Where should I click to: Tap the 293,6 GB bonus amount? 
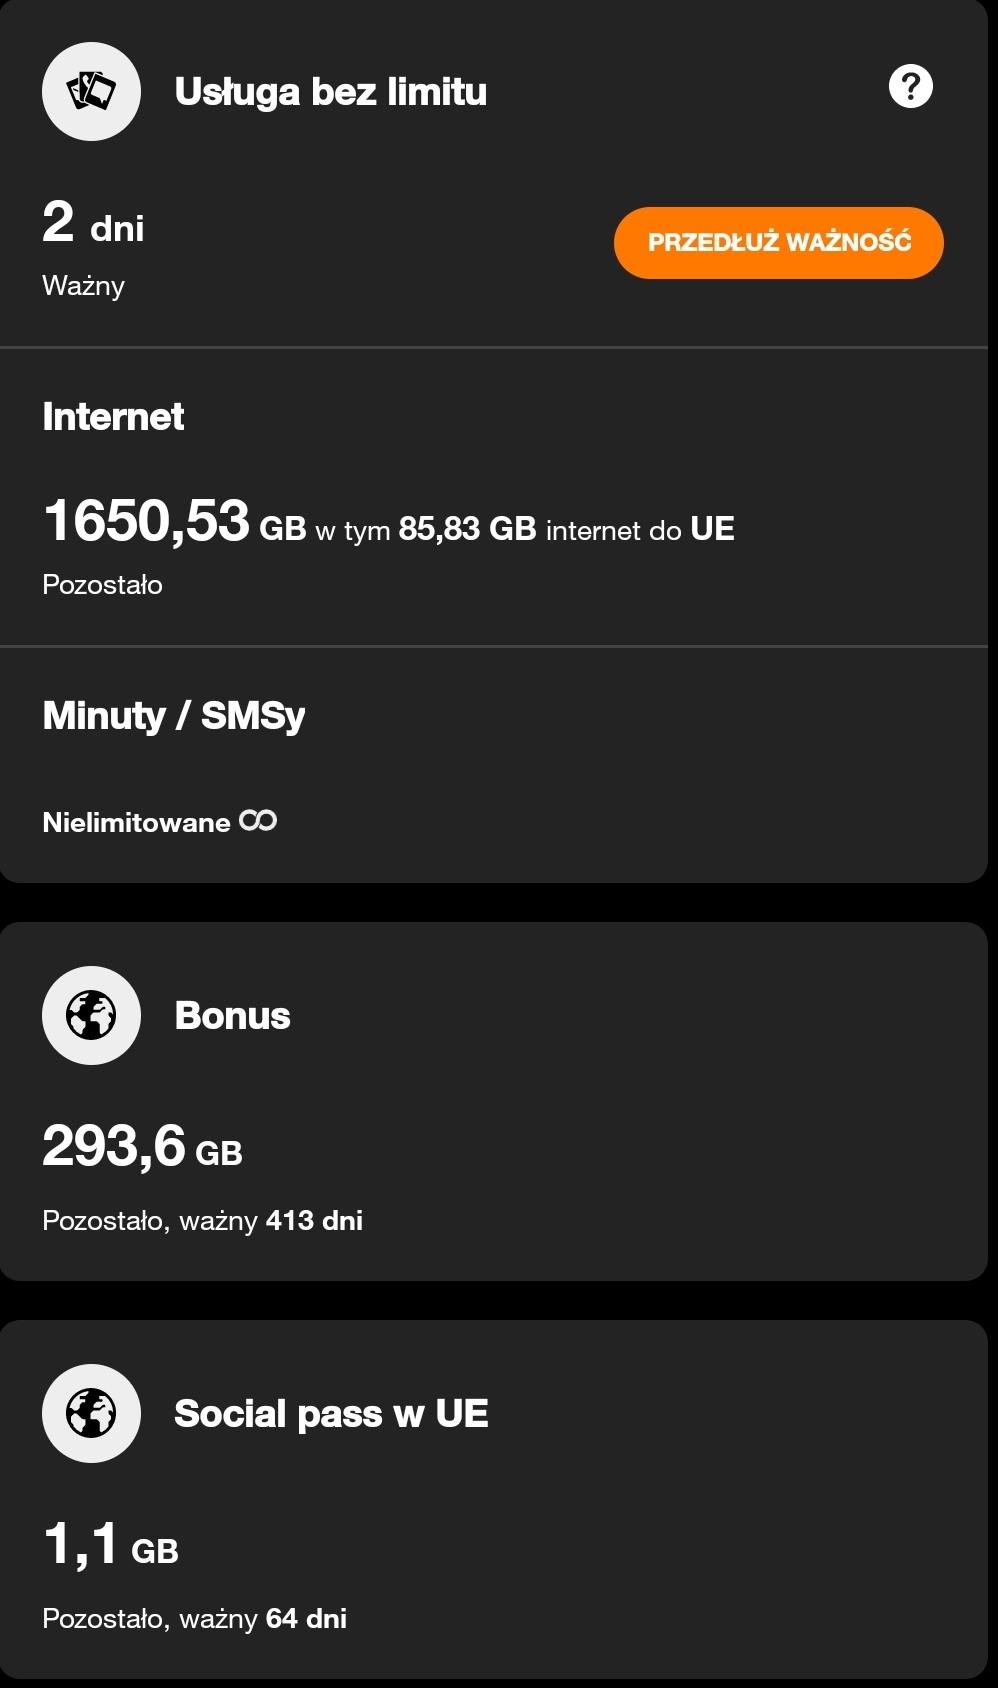(142, 1147)
